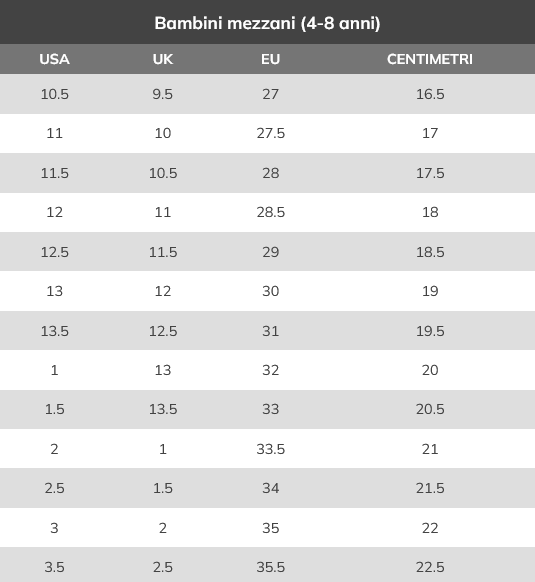Select the EU column header
Screen dimensions: 535x582
click(270, 59)
